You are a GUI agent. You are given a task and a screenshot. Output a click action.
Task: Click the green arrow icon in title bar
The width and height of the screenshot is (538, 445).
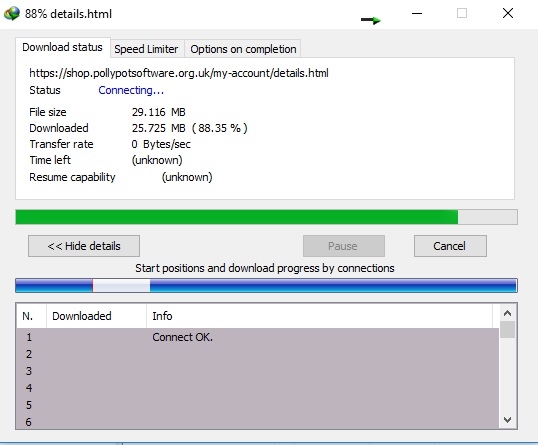[371, 20]
